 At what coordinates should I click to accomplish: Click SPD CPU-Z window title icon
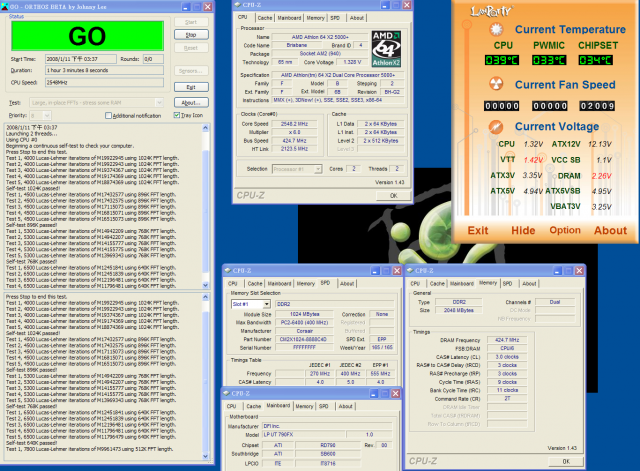click(228, 271)
